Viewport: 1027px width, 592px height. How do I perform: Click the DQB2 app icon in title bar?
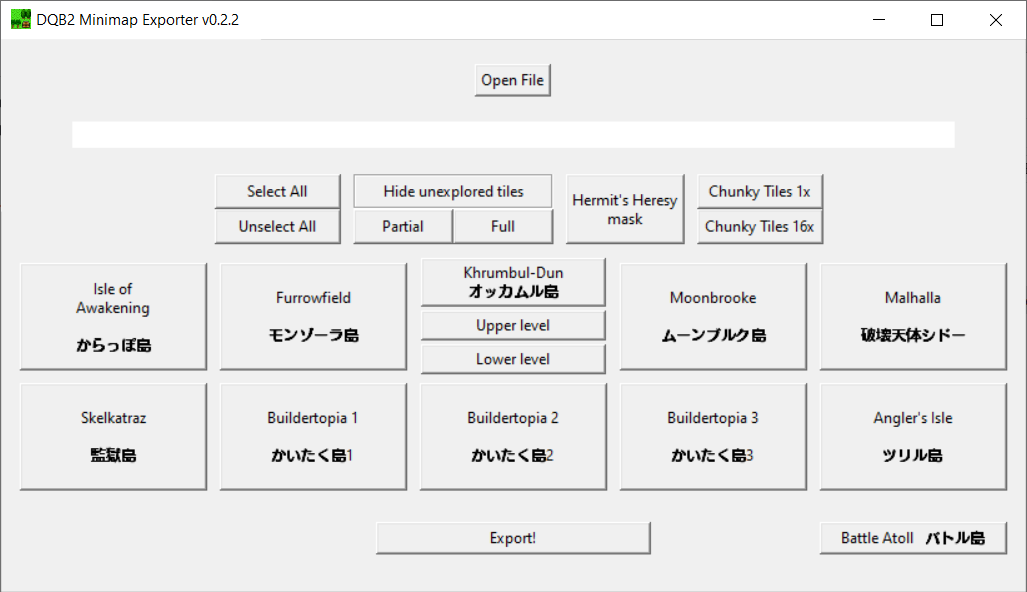click(x=21, y=20)
